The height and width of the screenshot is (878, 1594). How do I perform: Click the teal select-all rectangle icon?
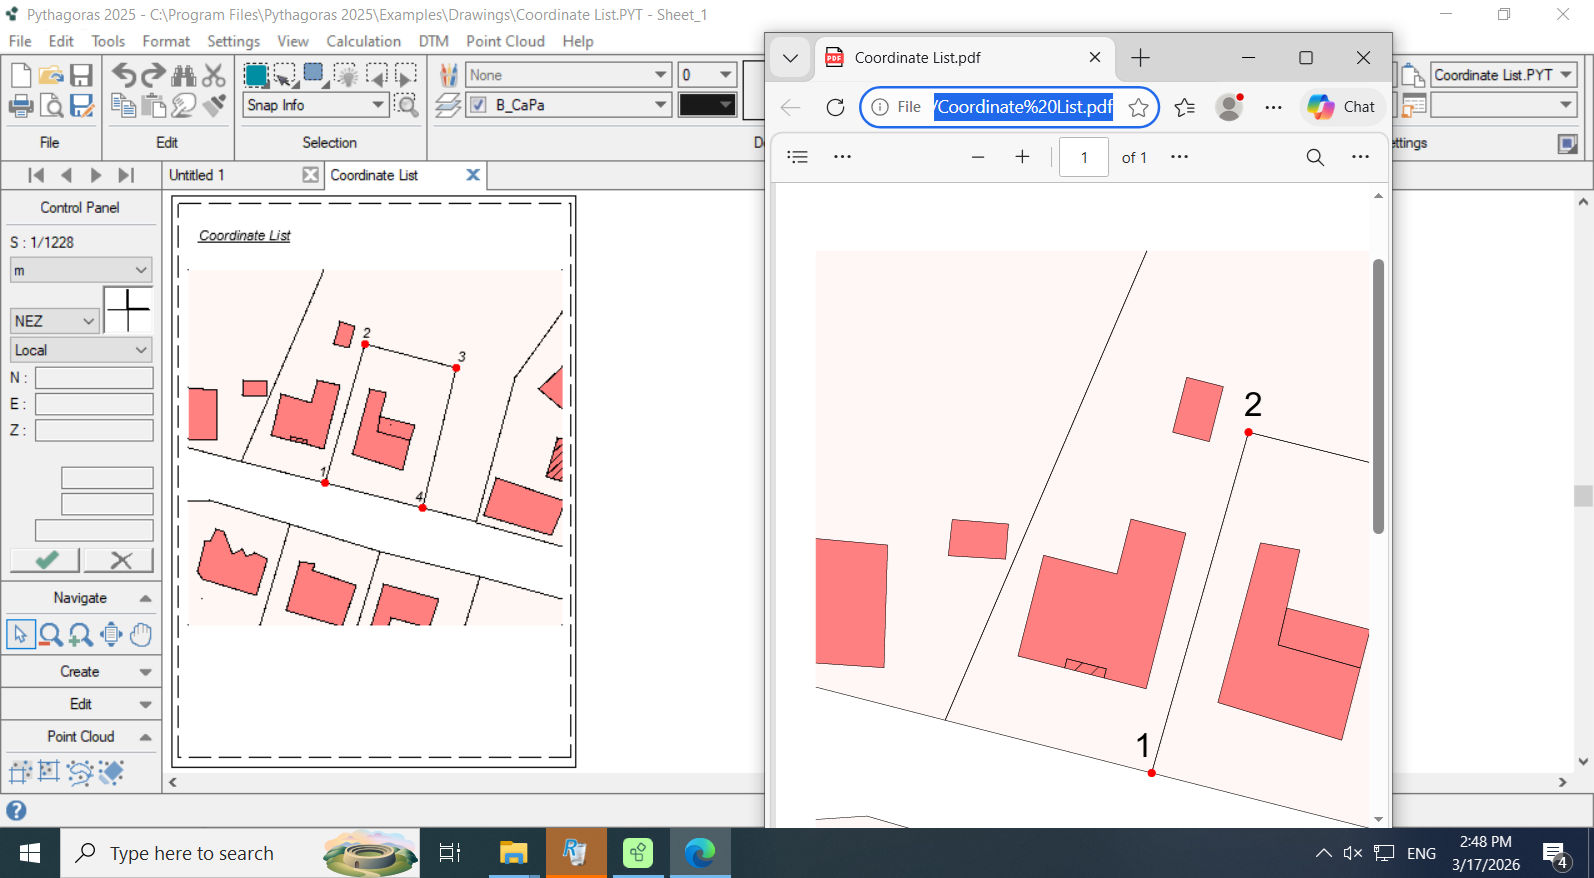point(256,75)
